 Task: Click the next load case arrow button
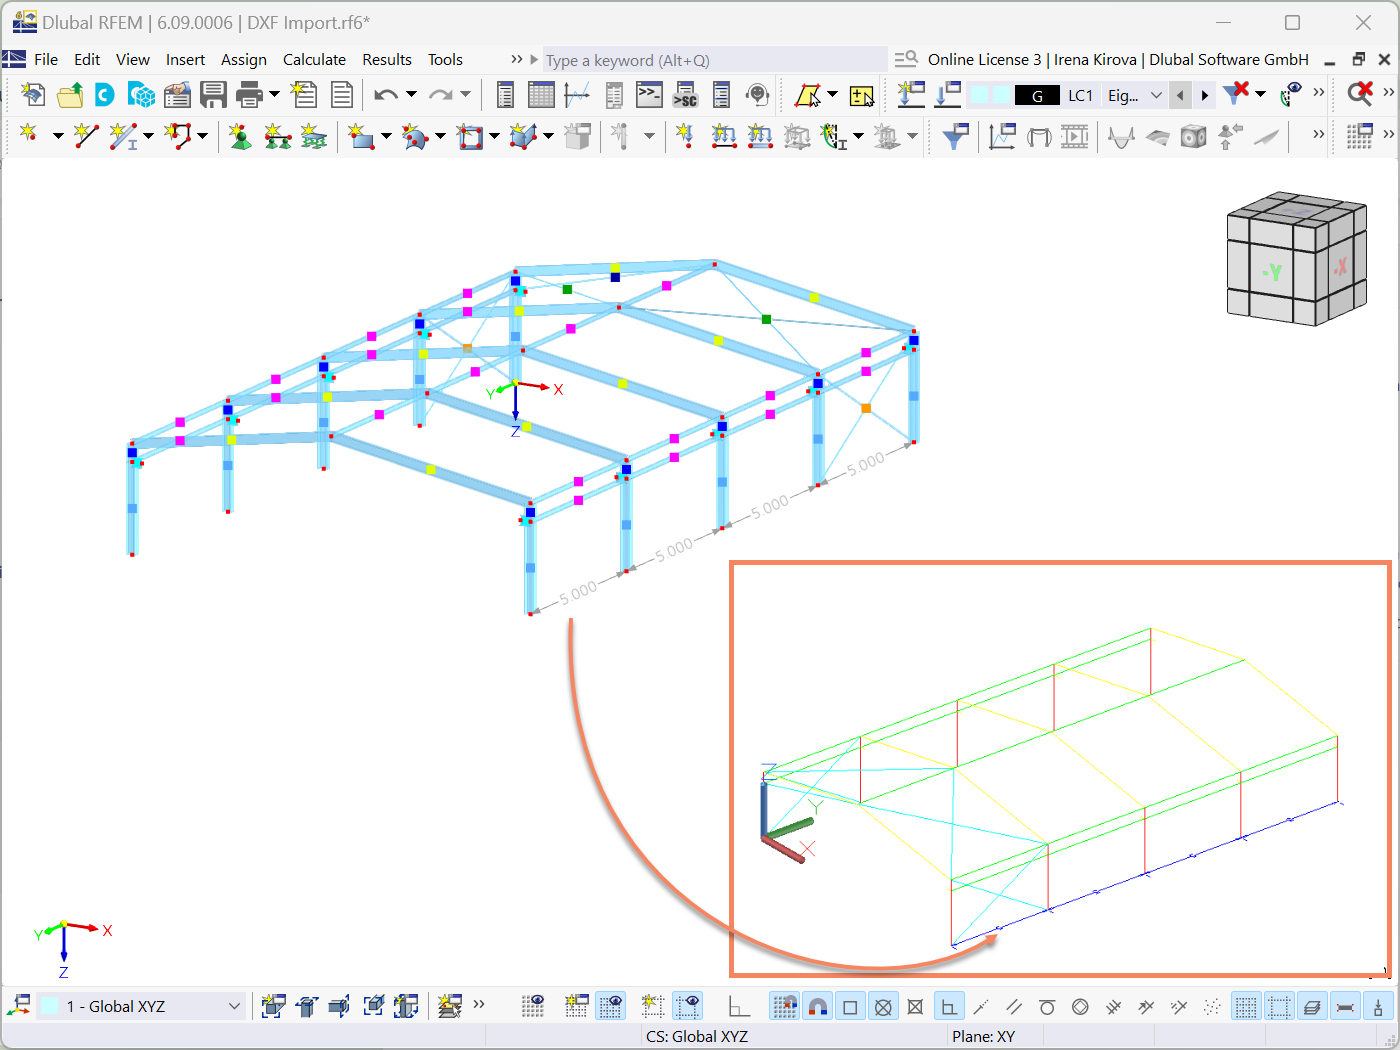[1203, 94]
